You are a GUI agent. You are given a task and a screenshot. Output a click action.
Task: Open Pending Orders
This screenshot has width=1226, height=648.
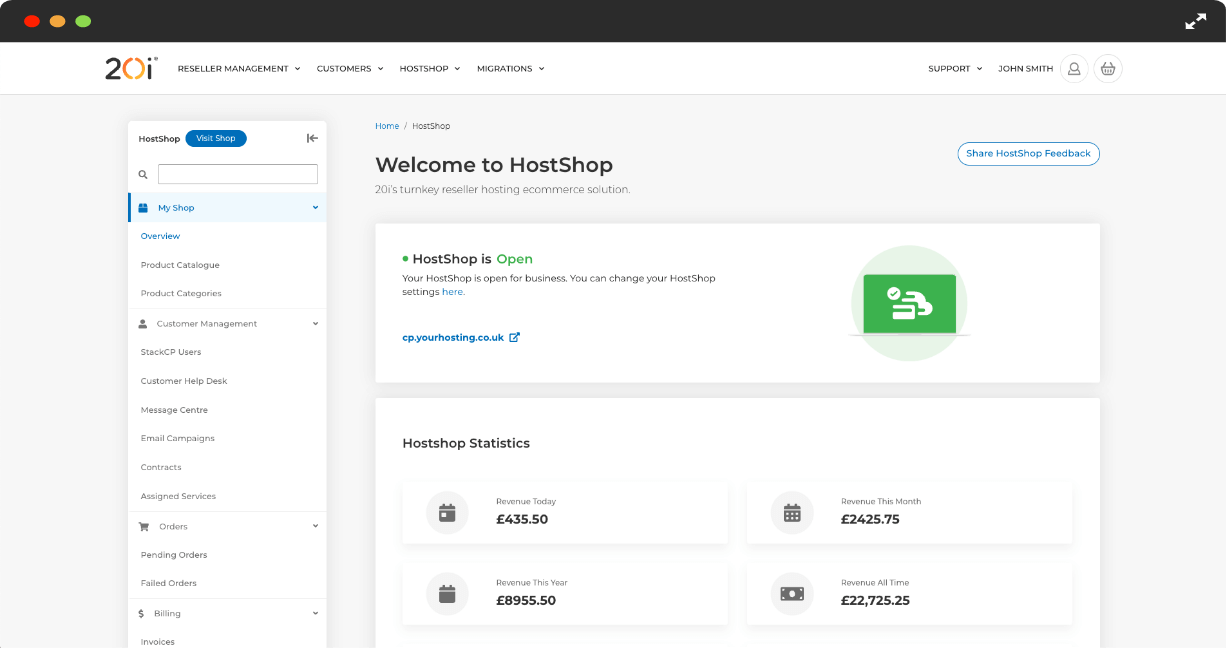coord(174,555)
